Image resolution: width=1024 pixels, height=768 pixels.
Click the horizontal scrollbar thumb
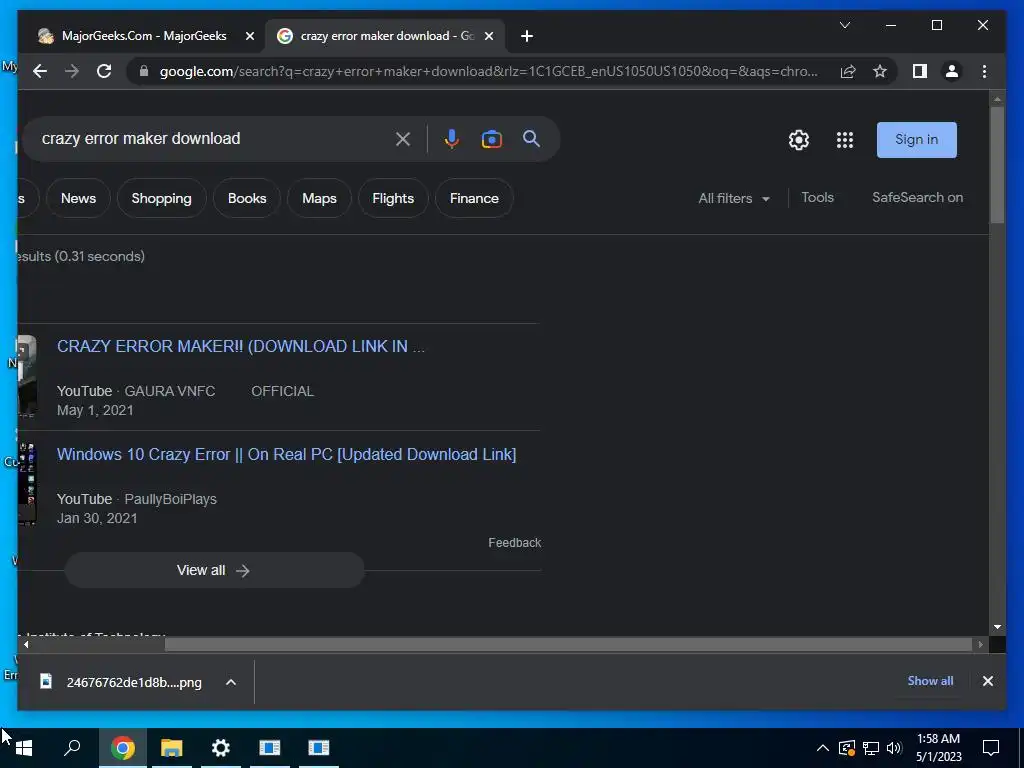(569, 645)
